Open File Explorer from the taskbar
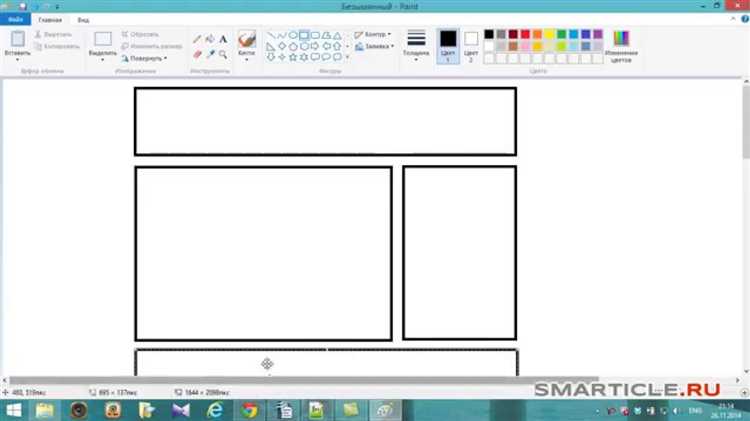The image size is (750, 421). pos(44,410)
